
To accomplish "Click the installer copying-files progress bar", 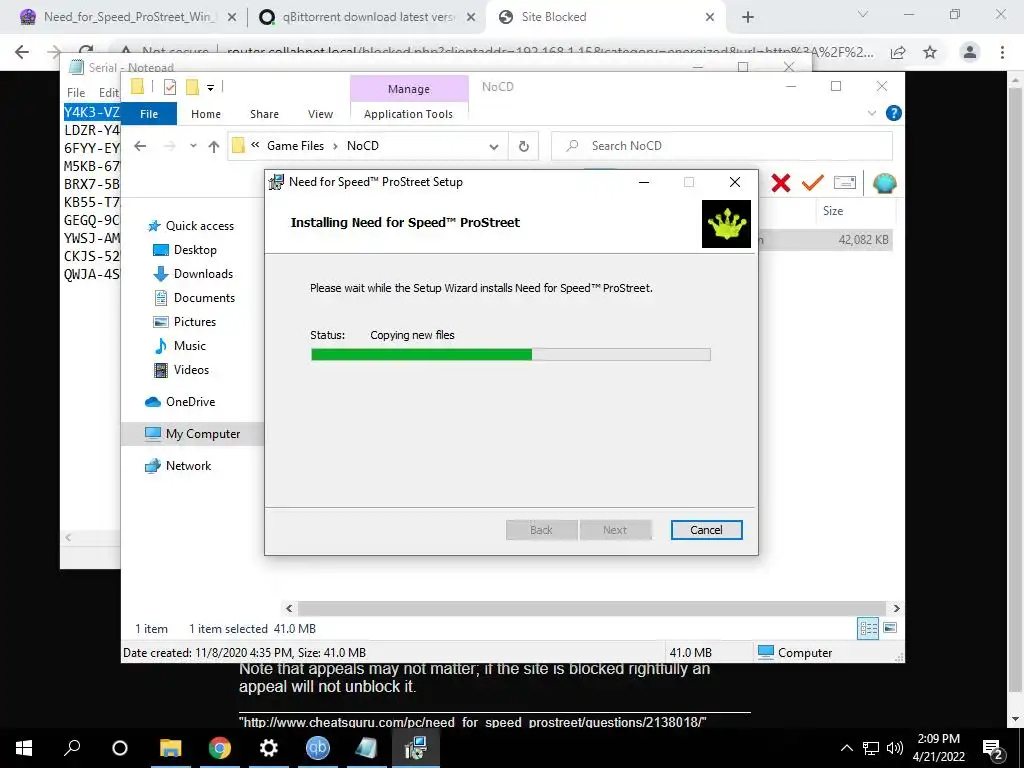I will coord(511,355).
